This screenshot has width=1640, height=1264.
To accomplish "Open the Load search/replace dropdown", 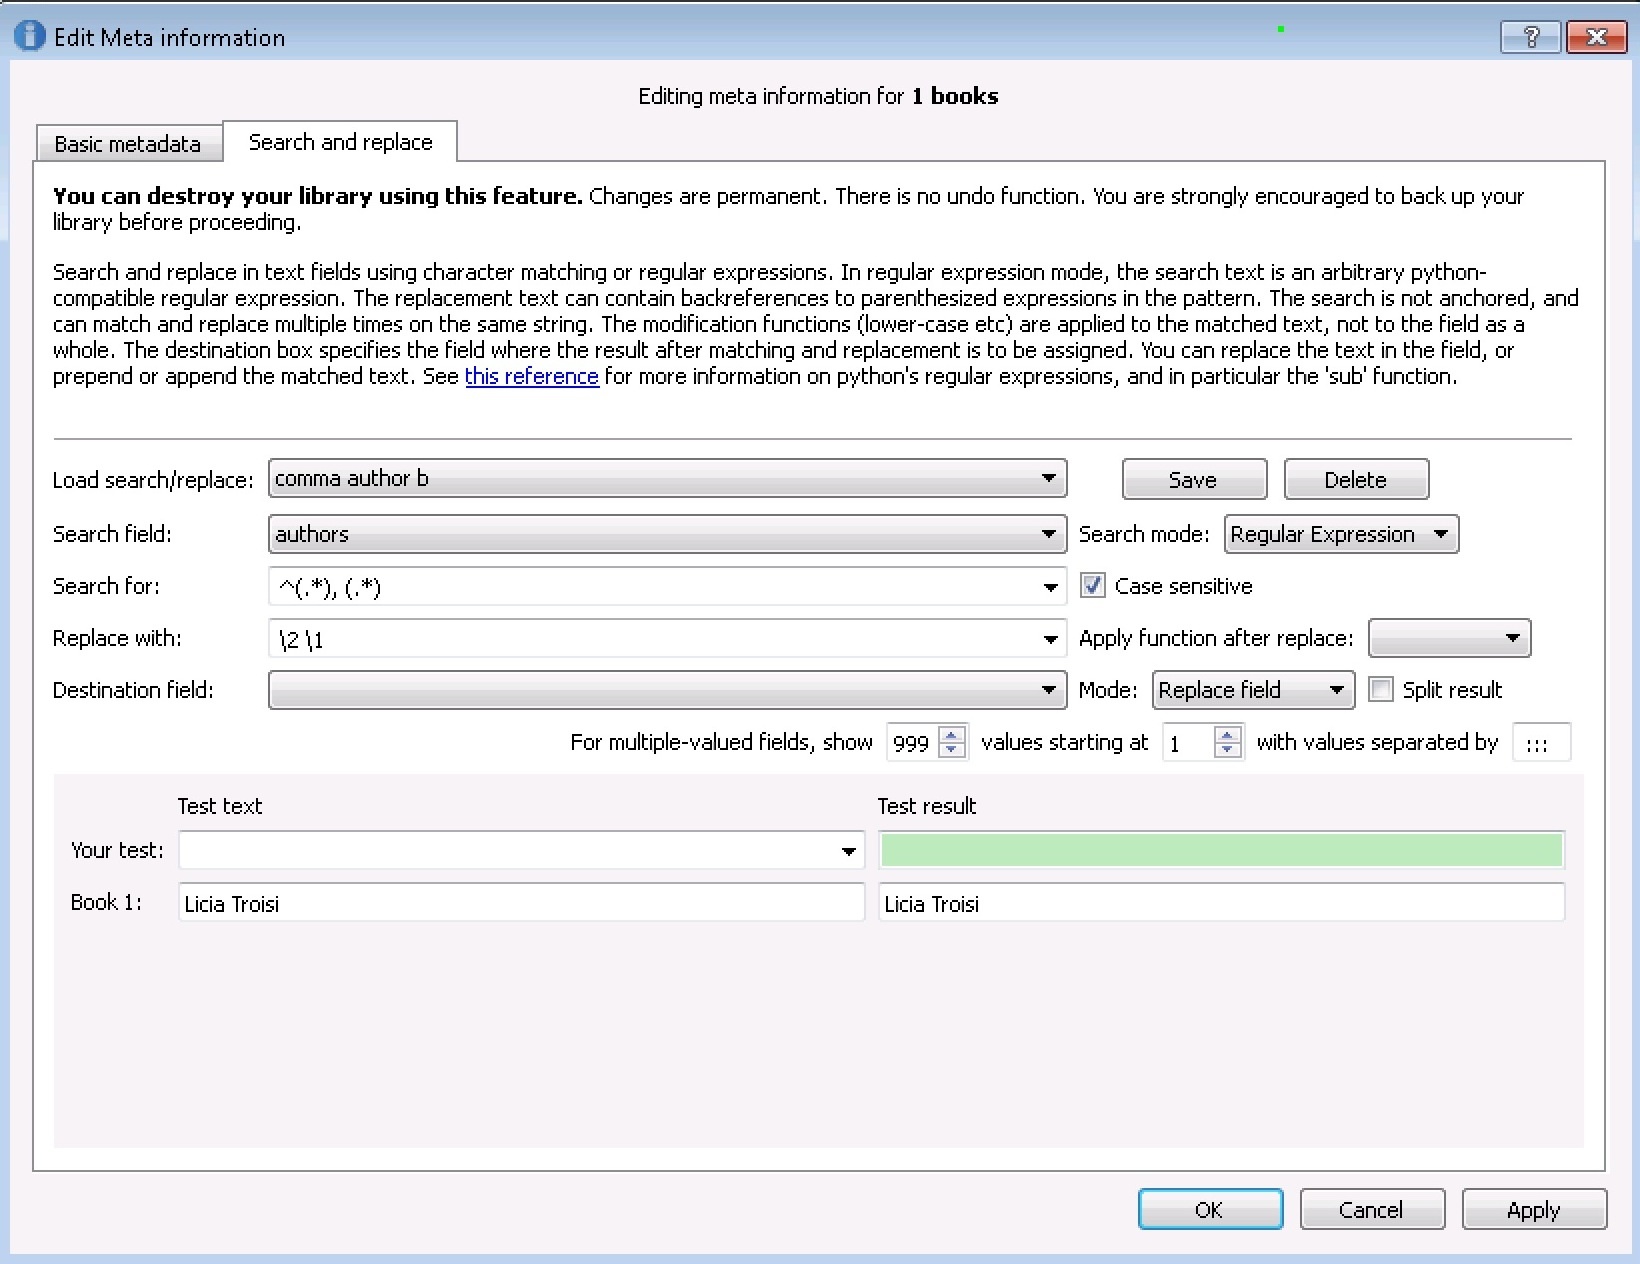I will [667, 479].
